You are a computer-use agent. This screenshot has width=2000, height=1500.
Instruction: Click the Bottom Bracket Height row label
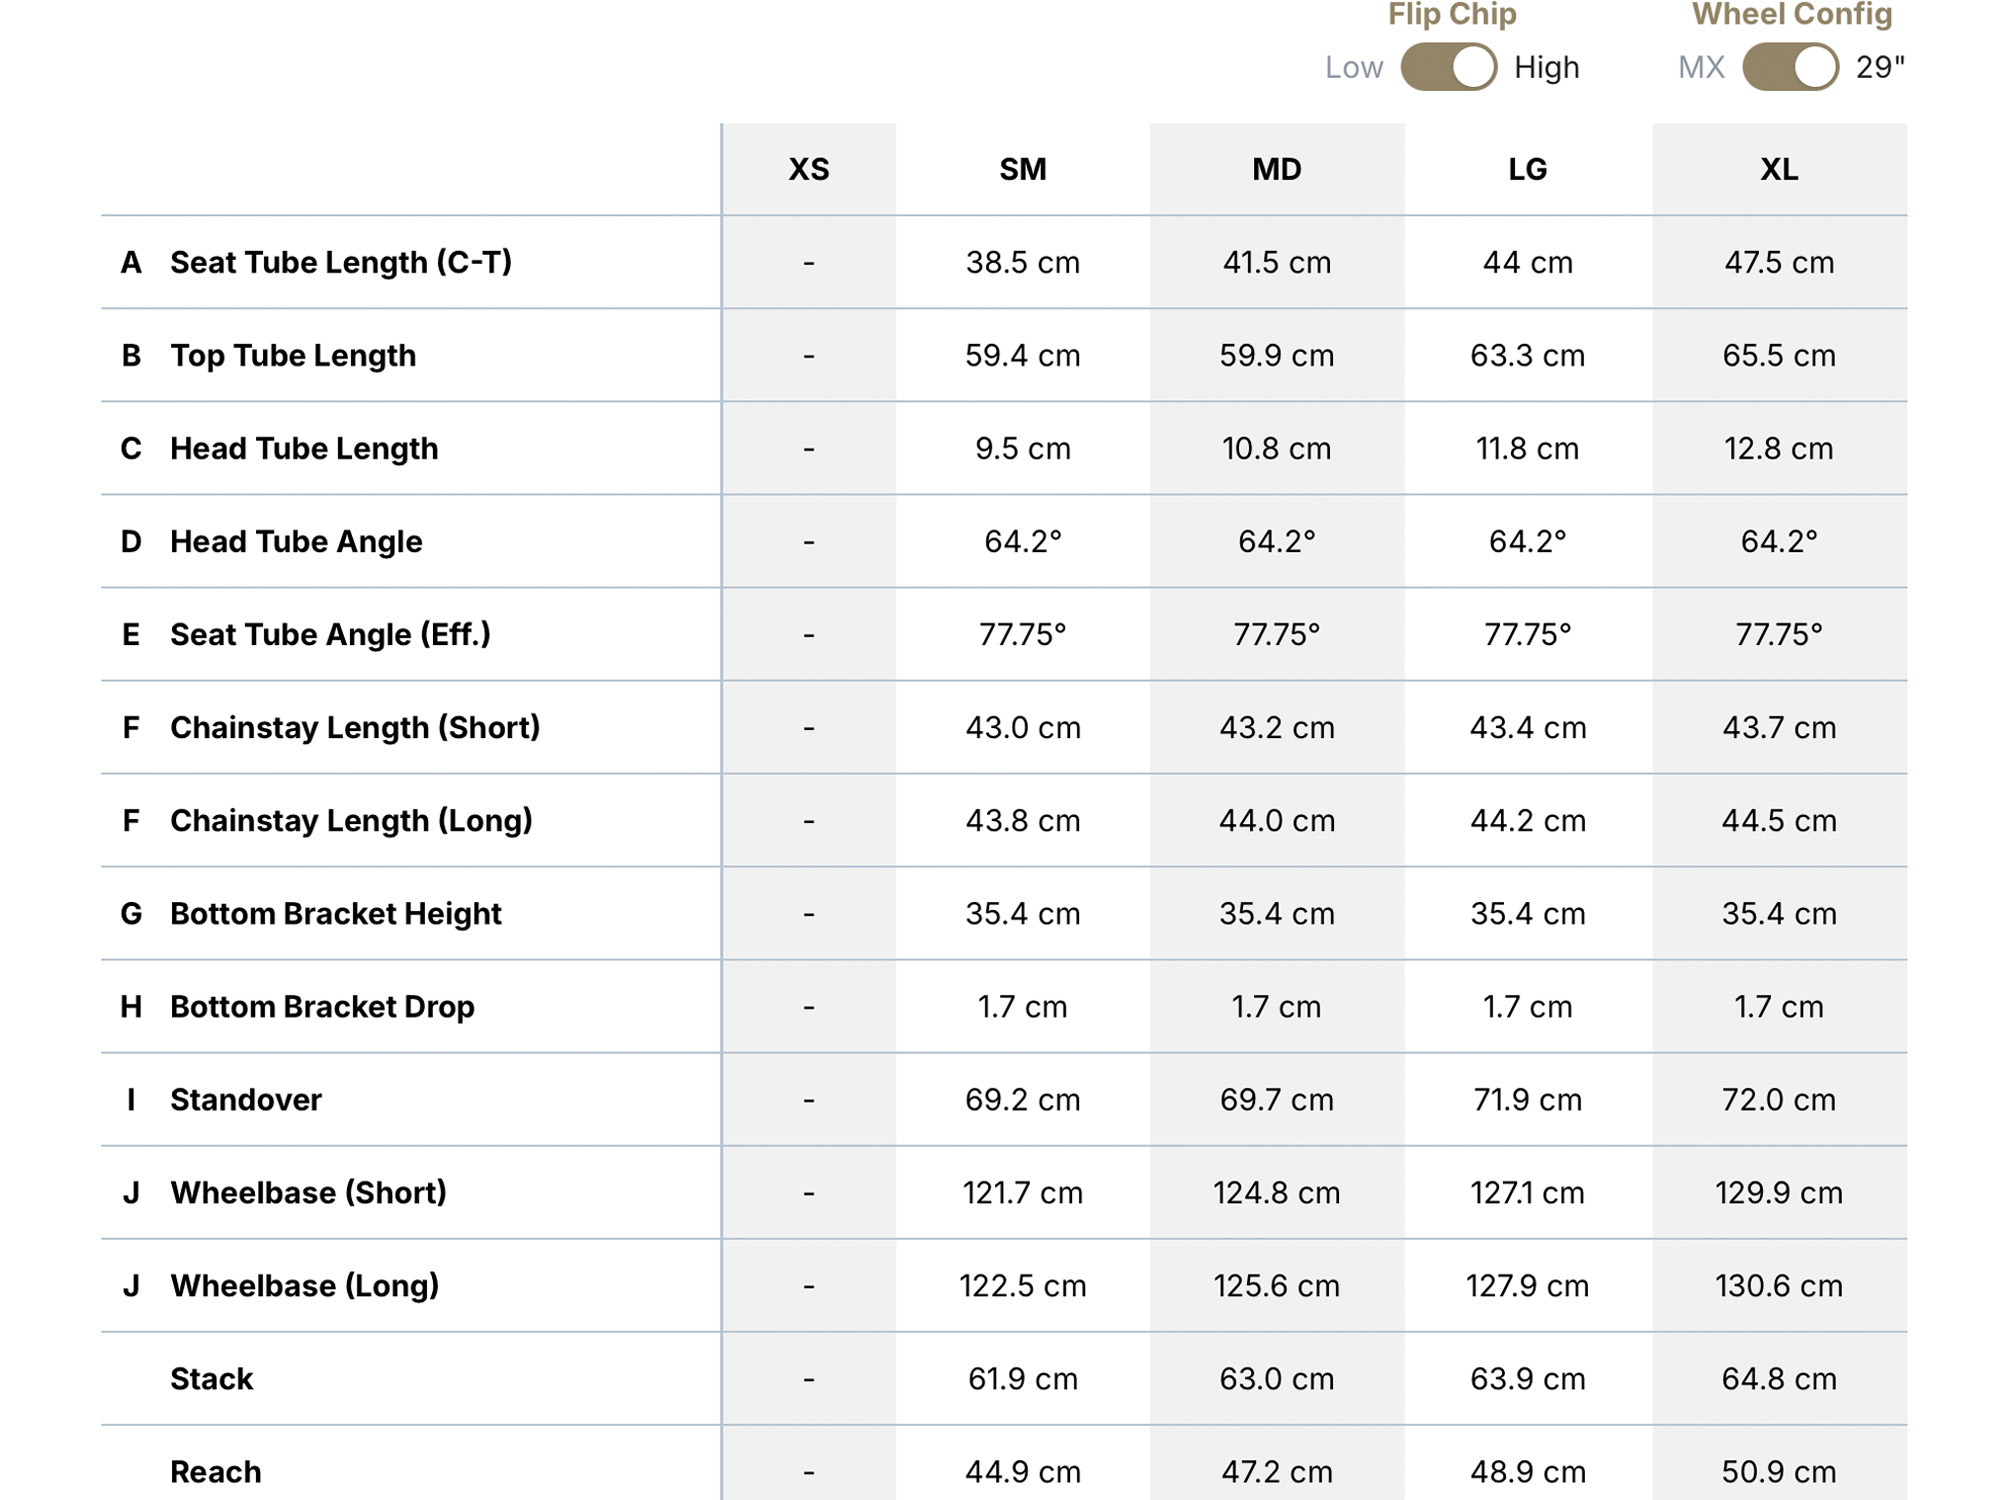(336, 913)
